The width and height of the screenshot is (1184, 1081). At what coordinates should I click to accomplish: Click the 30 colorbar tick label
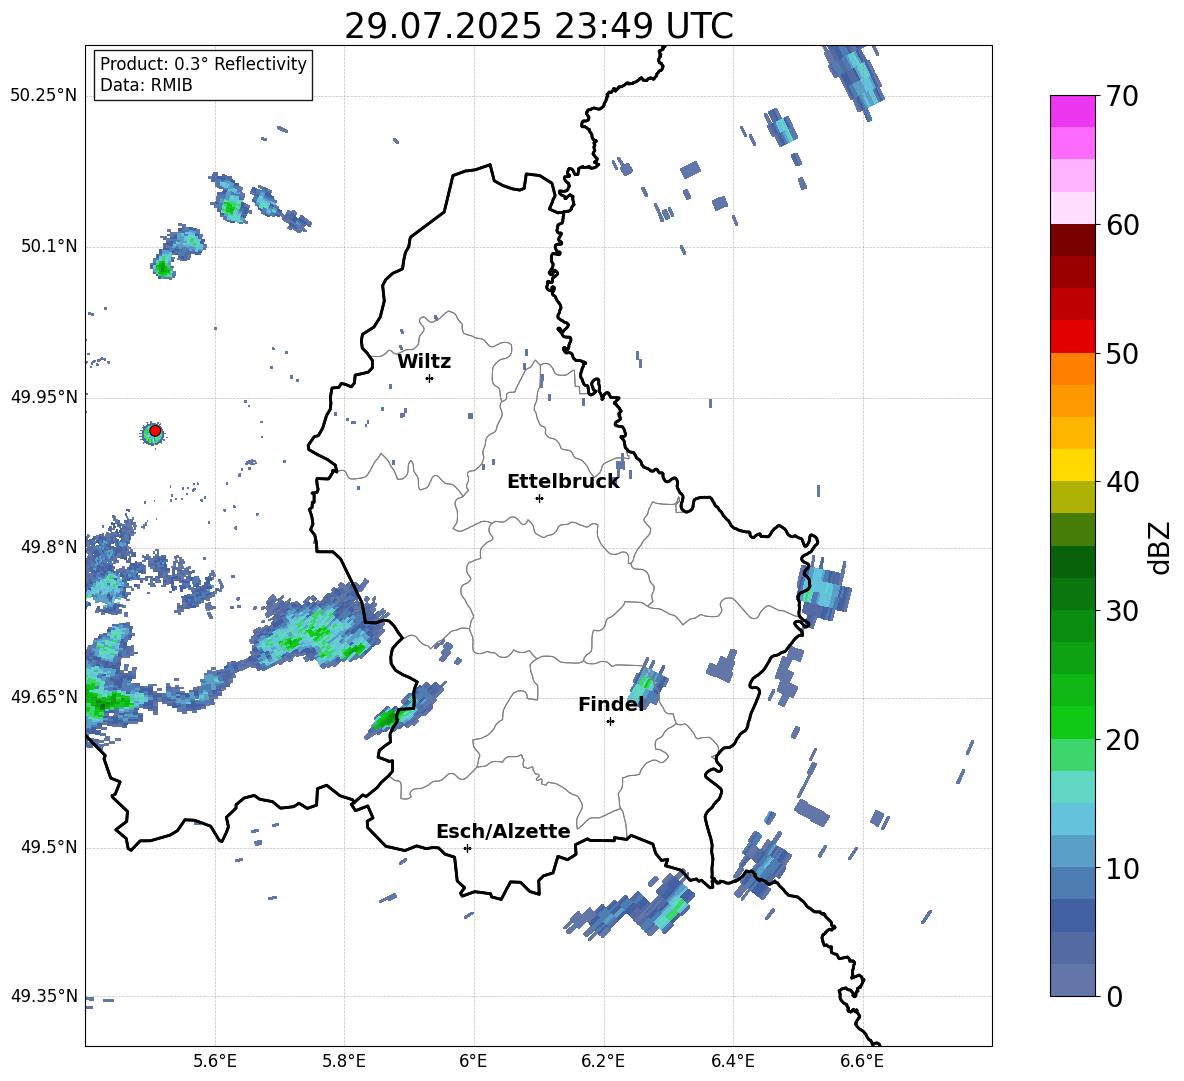[x=1121, y=611]
